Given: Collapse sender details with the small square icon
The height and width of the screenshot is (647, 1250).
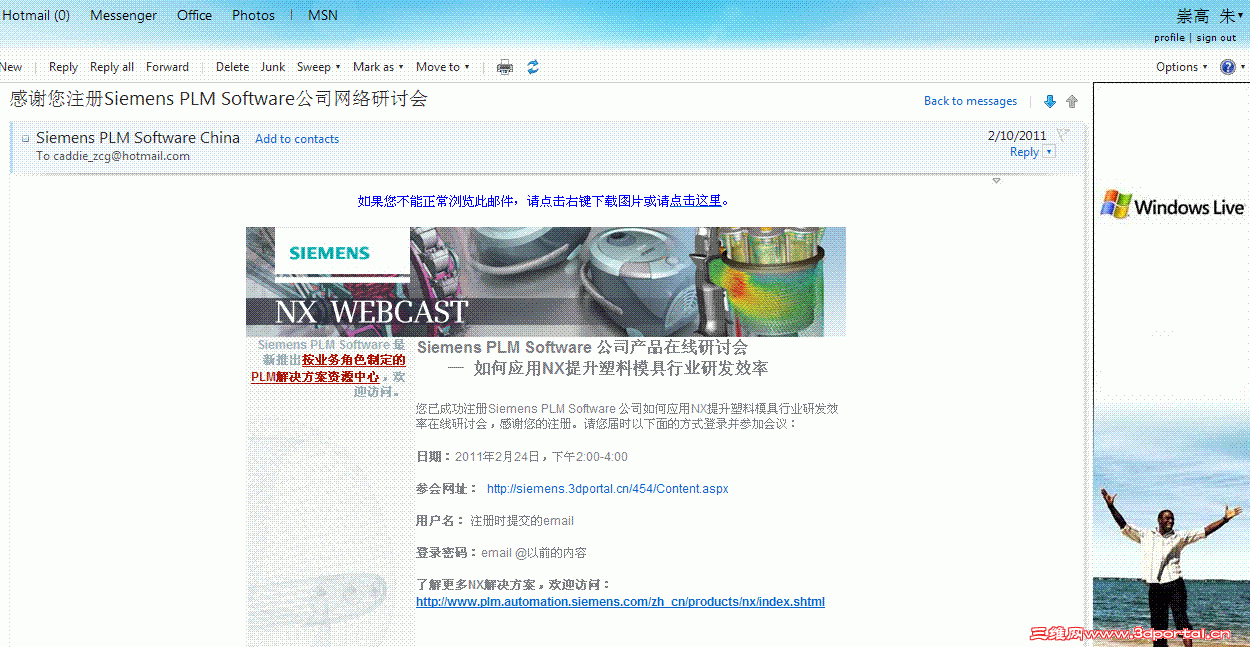Looking at the screenshot, I should (x=26, y=139).
